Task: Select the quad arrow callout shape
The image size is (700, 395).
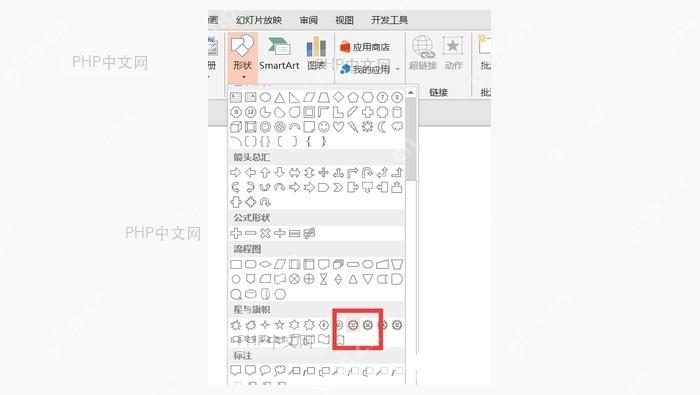Action: [x=250, y=202]
